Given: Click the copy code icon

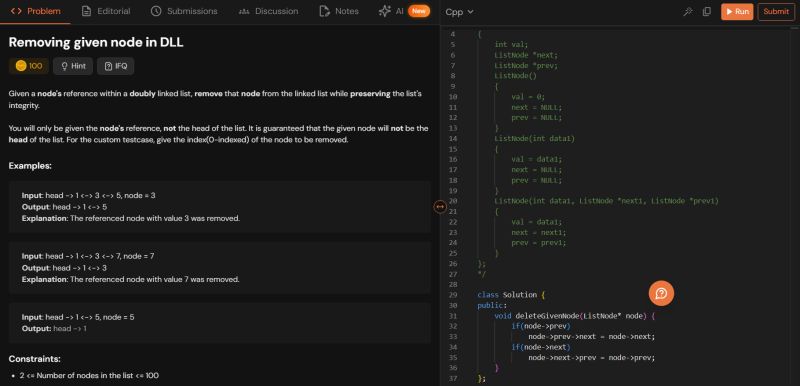Looking at the screenshot, I should coord(707,12).
